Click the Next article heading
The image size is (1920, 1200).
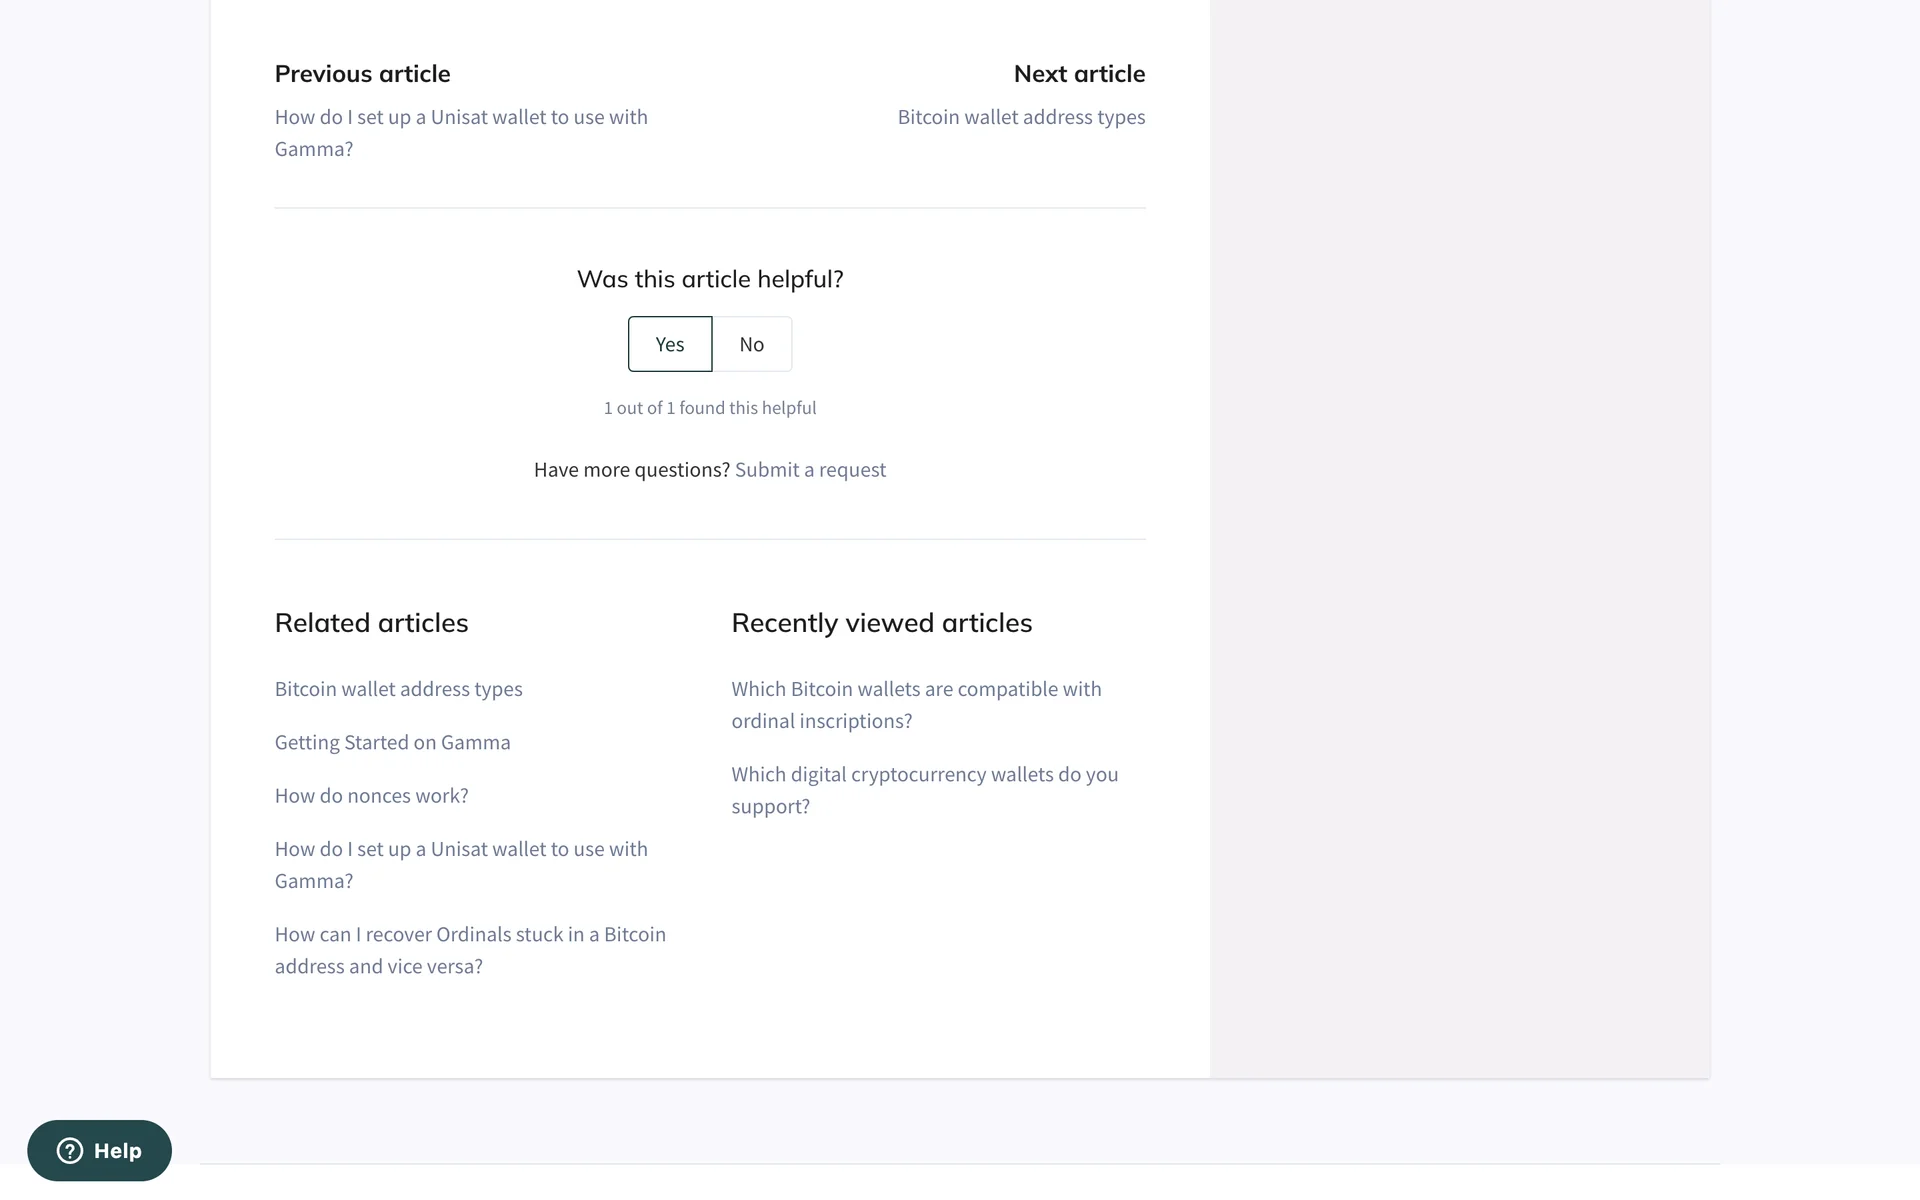1079,74
